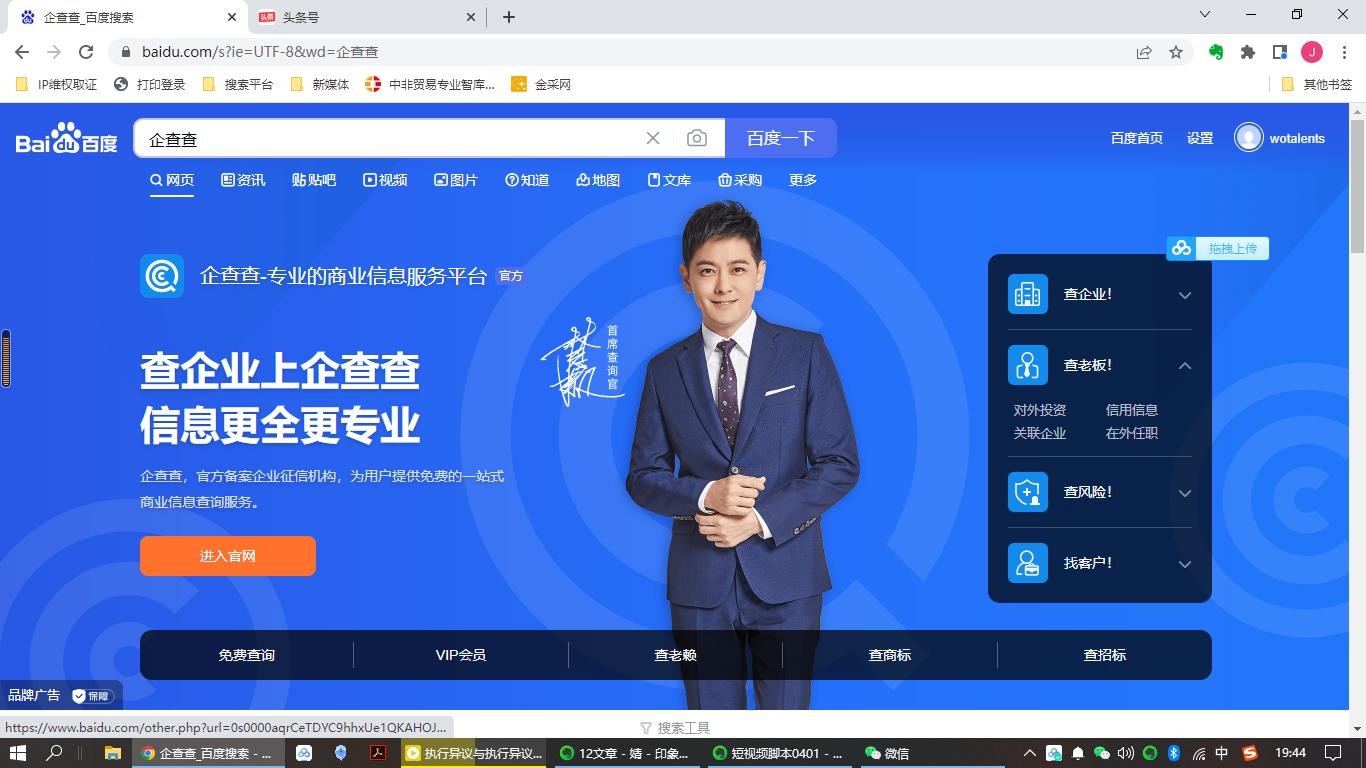This screenshot has height=768, width=1366.
Task: Click inside the search input field
Action: [400, 138]
